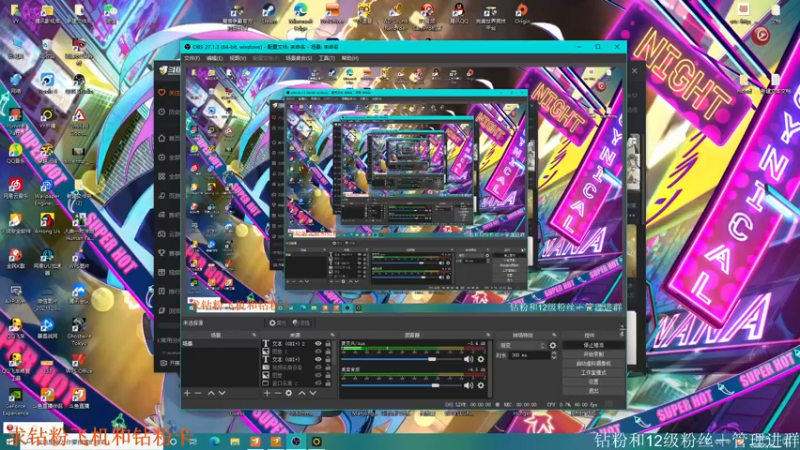Open GeForce Experience desktop icon
800x450 pixels.
(16, 402)
